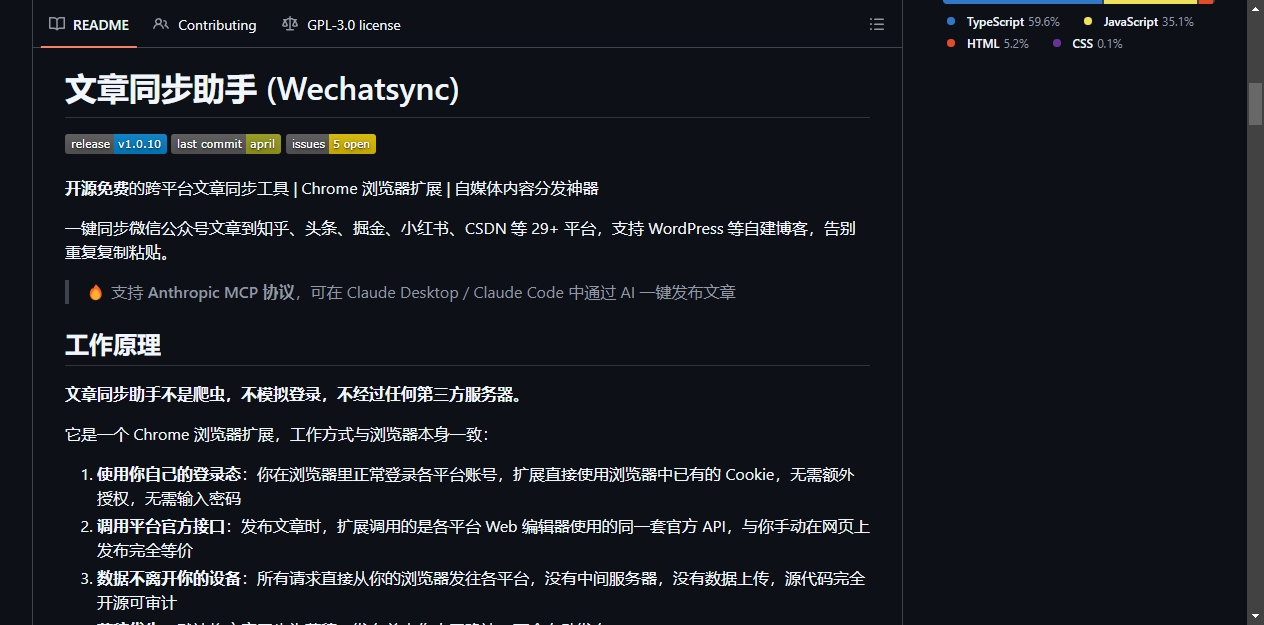Click the scrollbar down arrow

click(1255, 615)
